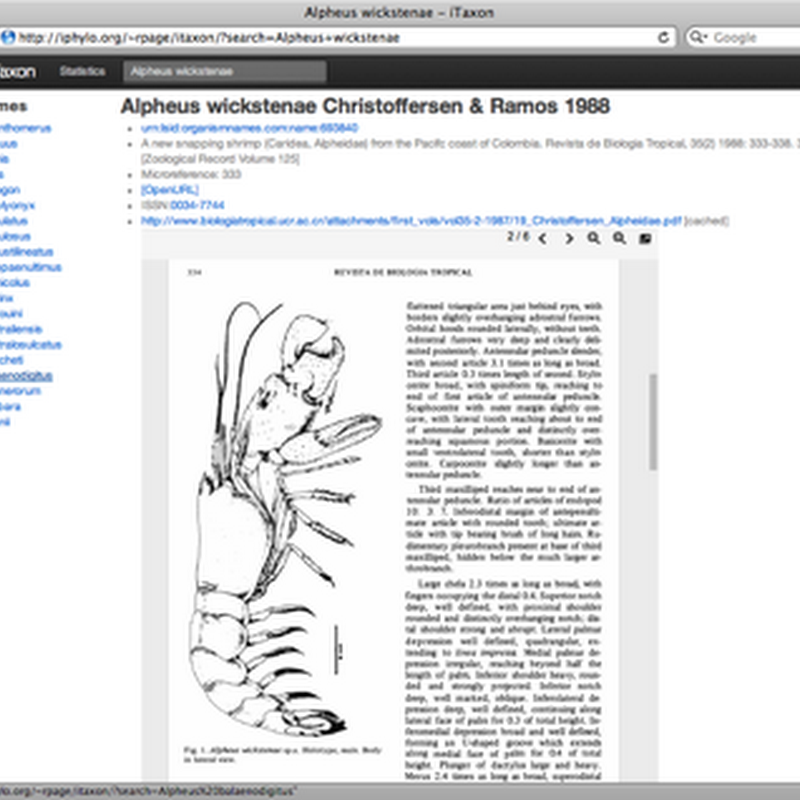Image resolution: width=800 pixels, height=800 pixels.
Task: Click the magnifier icon beside the next-page arrow
Action: coord(593,238)
